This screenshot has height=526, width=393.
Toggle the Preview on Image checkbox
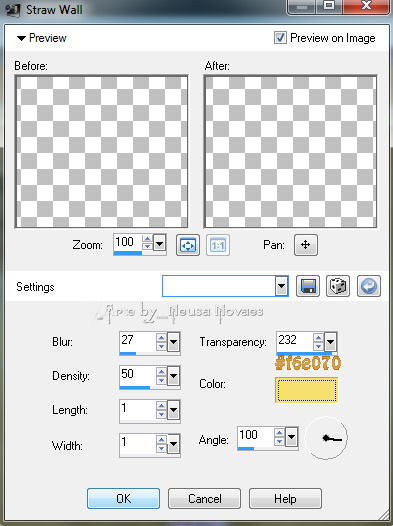coord(280,38)
